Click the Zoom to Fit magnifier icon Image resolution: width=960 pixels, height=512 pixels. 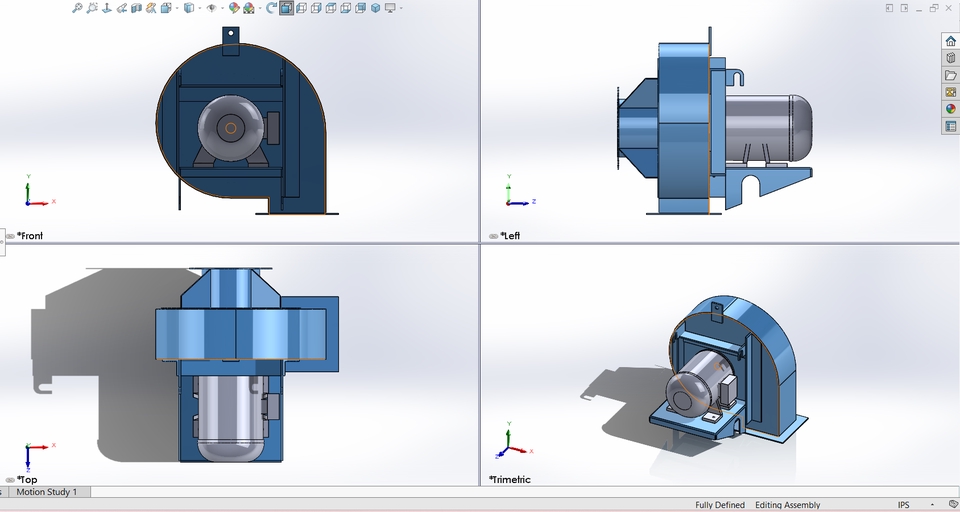click(x=77, y=8)
